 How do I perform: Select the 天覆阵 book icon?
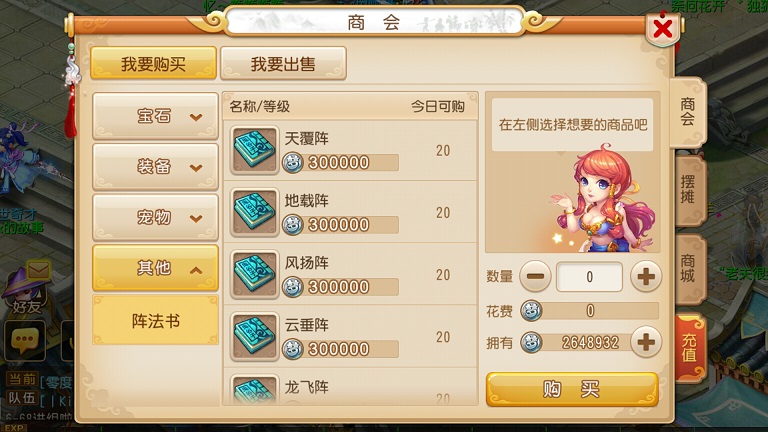[254, 150]
